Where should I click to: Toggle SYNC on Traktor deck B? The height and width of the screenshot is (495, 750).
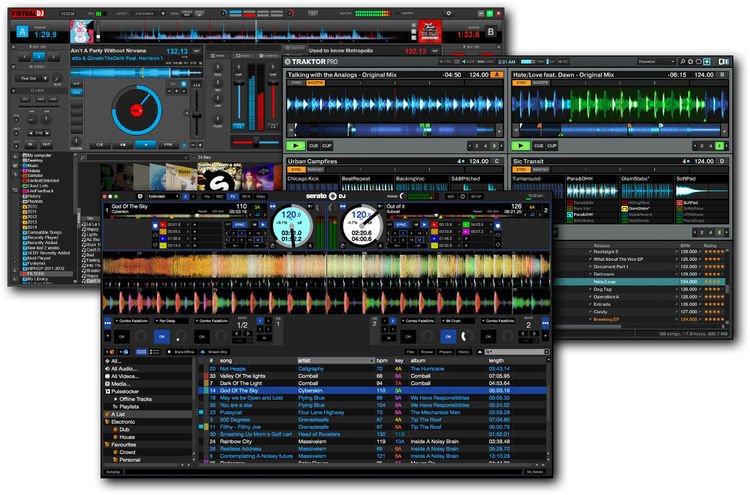(521, 83)
